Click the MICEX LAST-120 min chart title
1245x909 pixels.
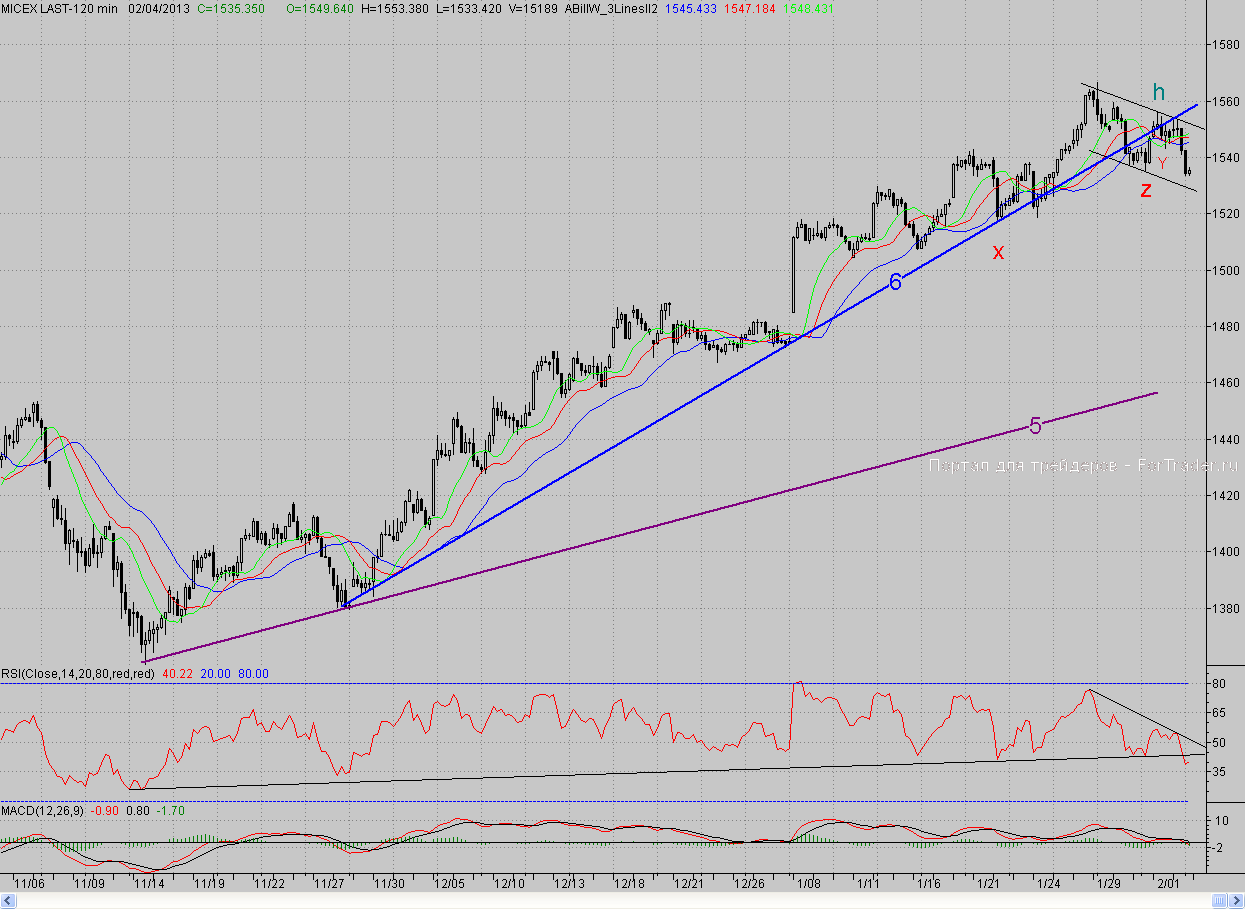(61, 8)
